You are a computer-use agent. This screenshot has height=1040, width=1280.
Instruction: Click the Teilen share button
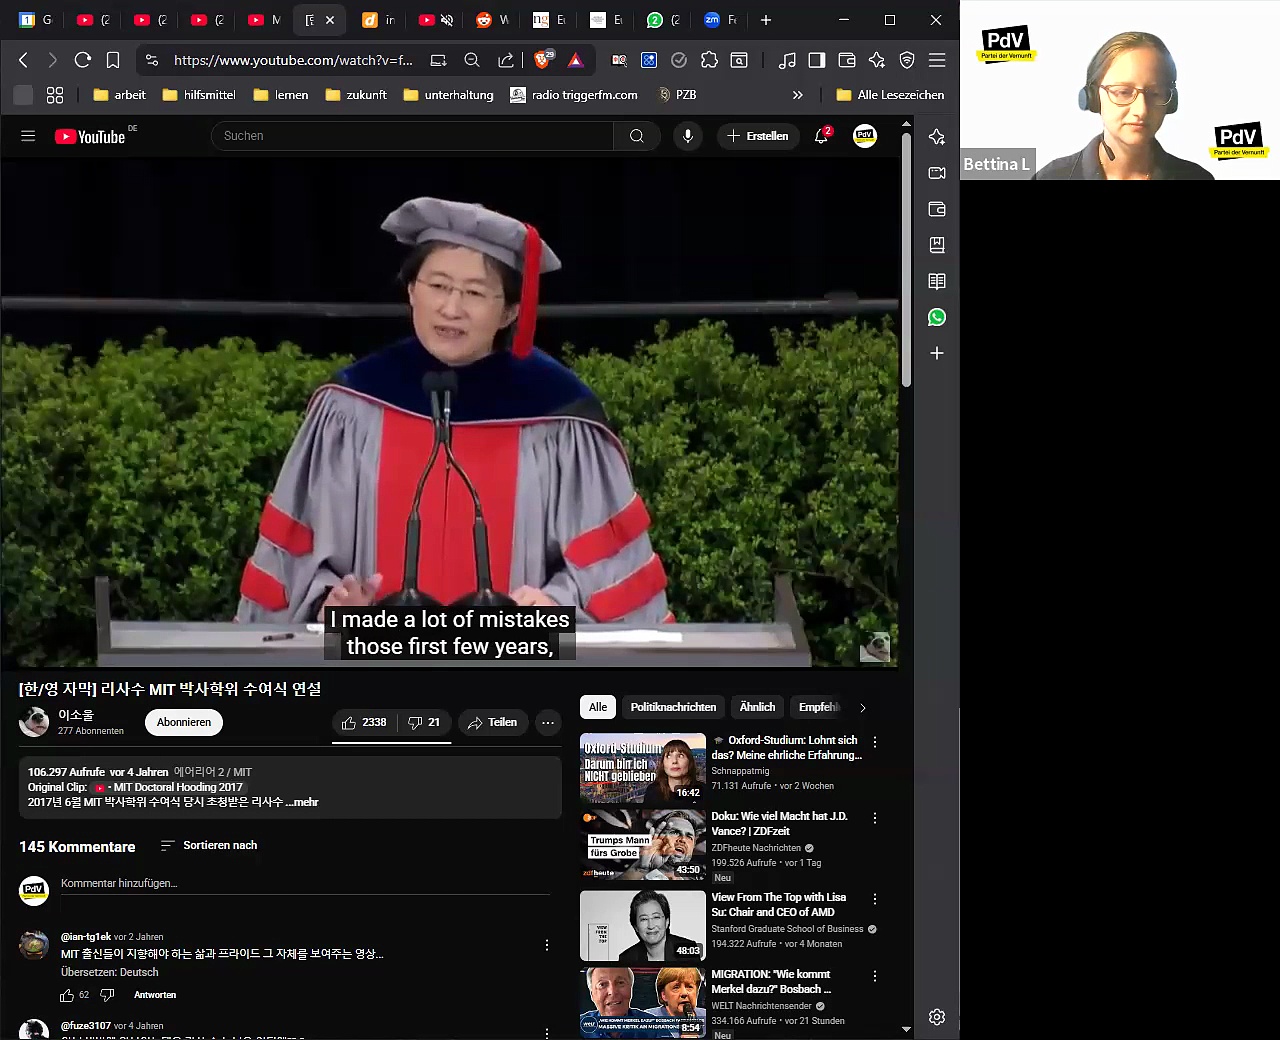(493, 722)
